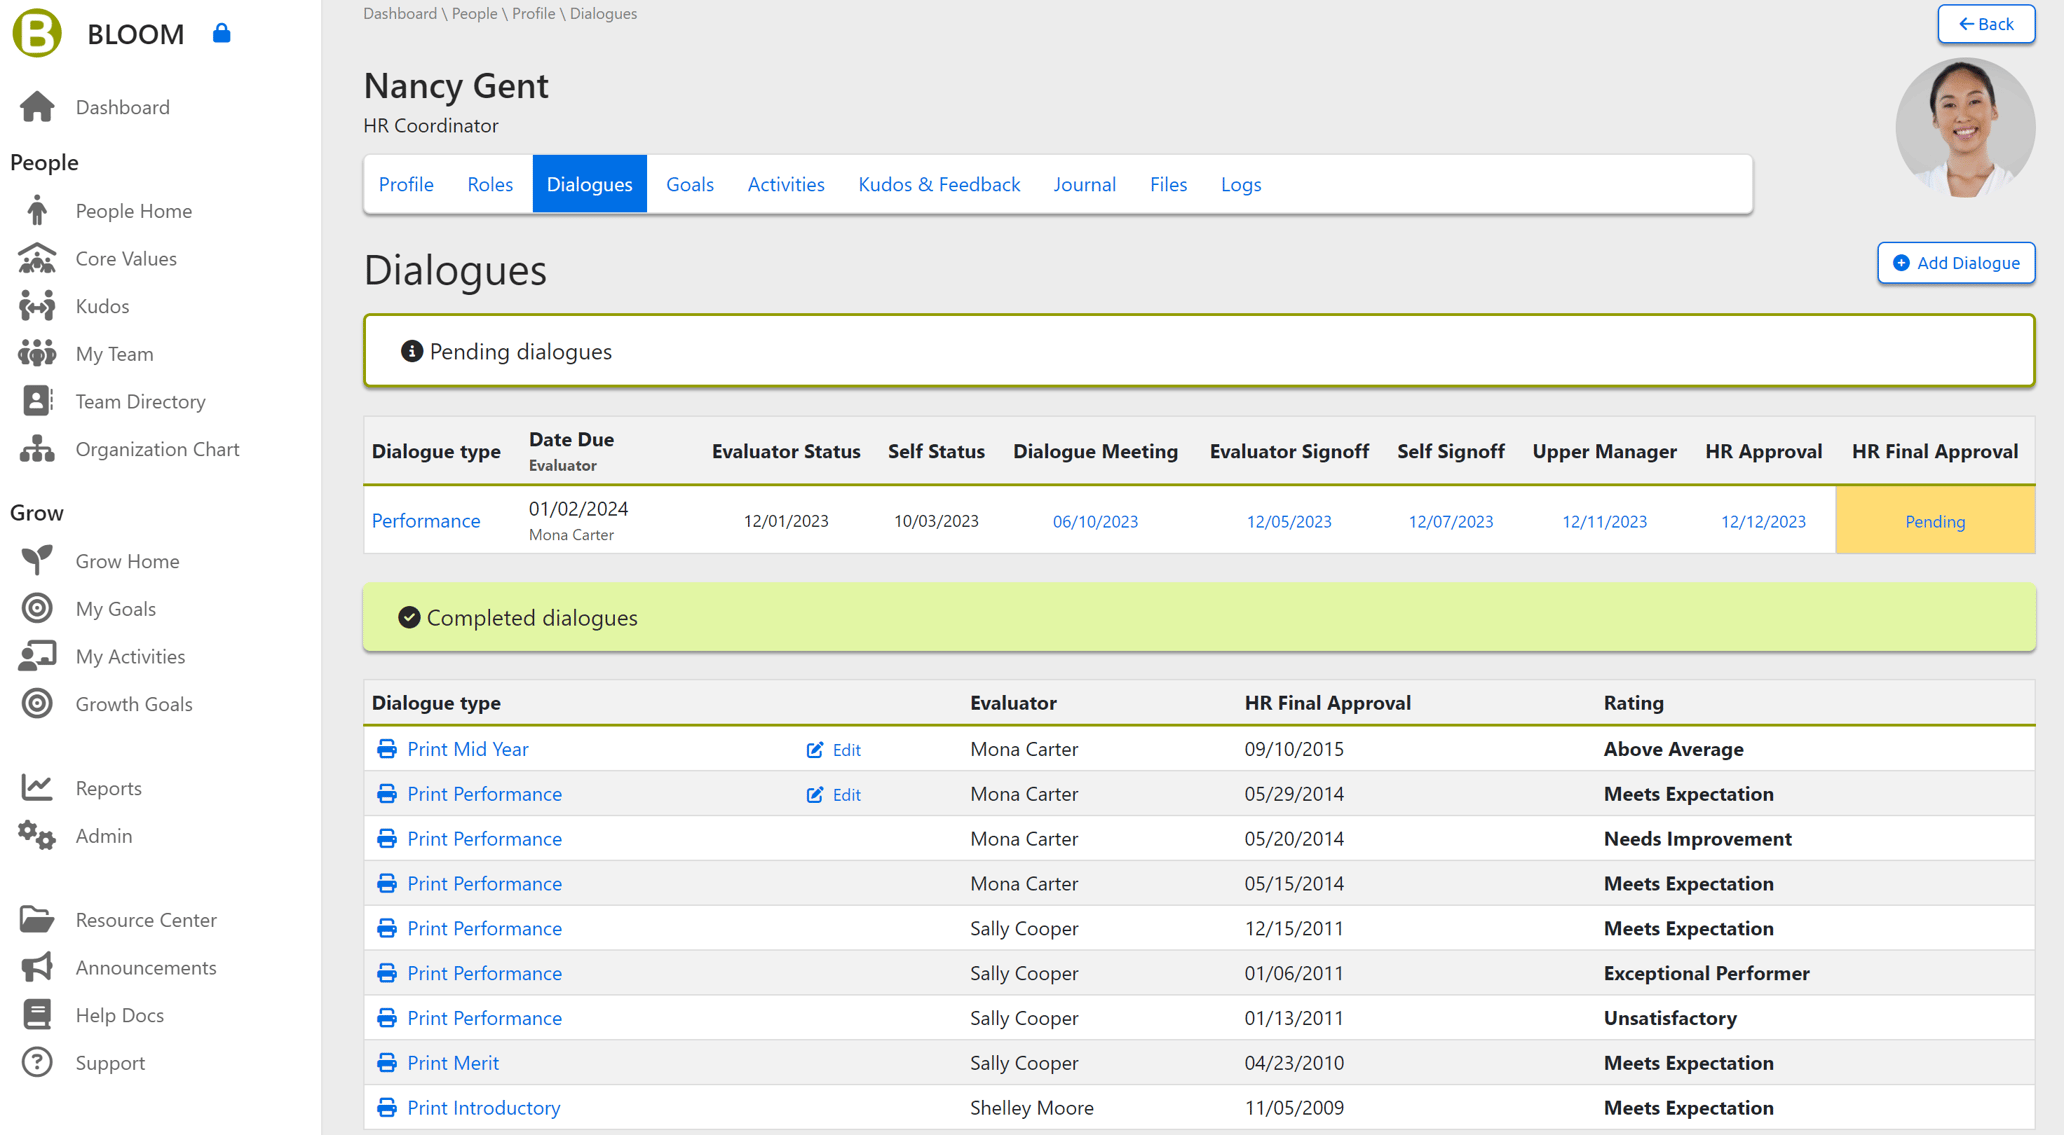Edit the Mid Year dialogue
The image size is (2064, 1135).
834,749
